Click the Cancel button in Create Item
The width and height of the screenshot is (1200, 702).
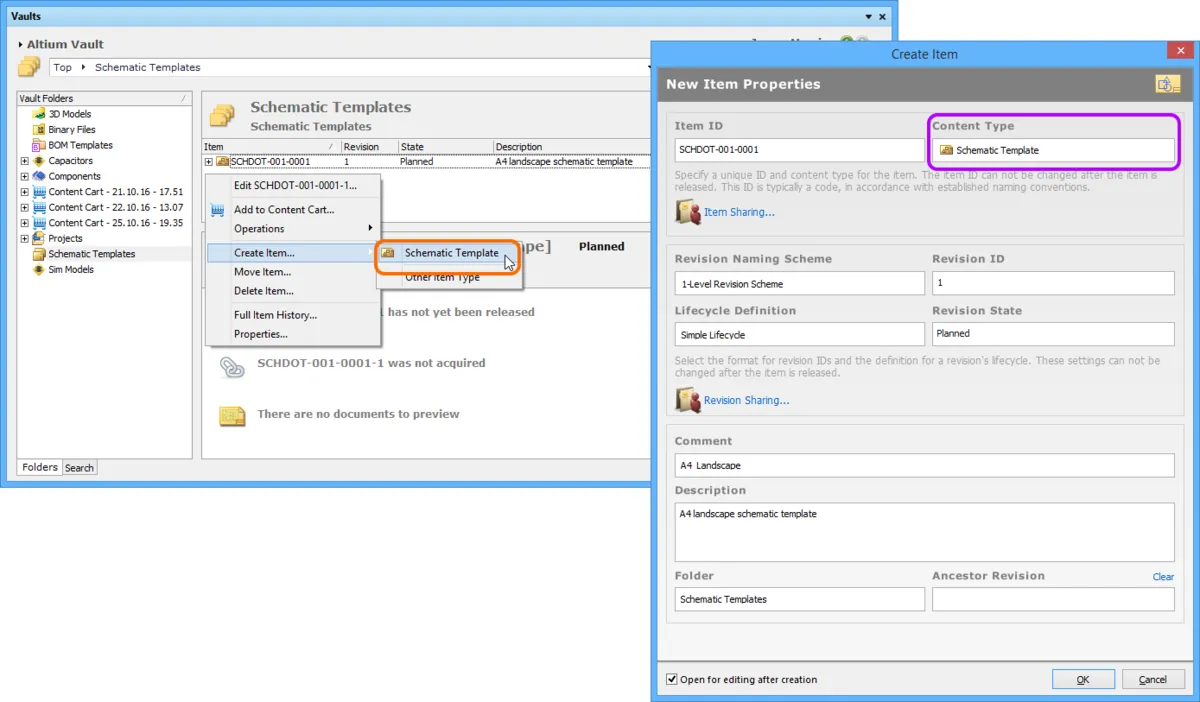coord(1153,679)
